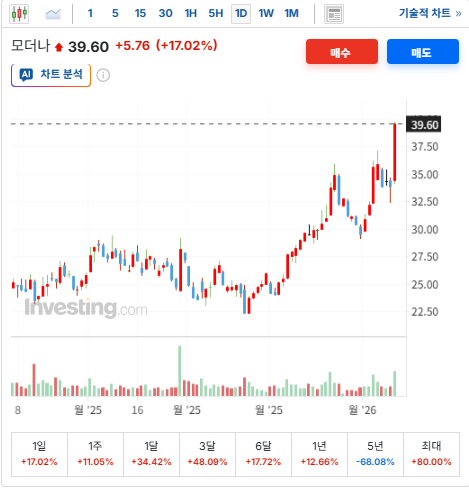Click the latest tall red candlestick

tap(395, 152)
